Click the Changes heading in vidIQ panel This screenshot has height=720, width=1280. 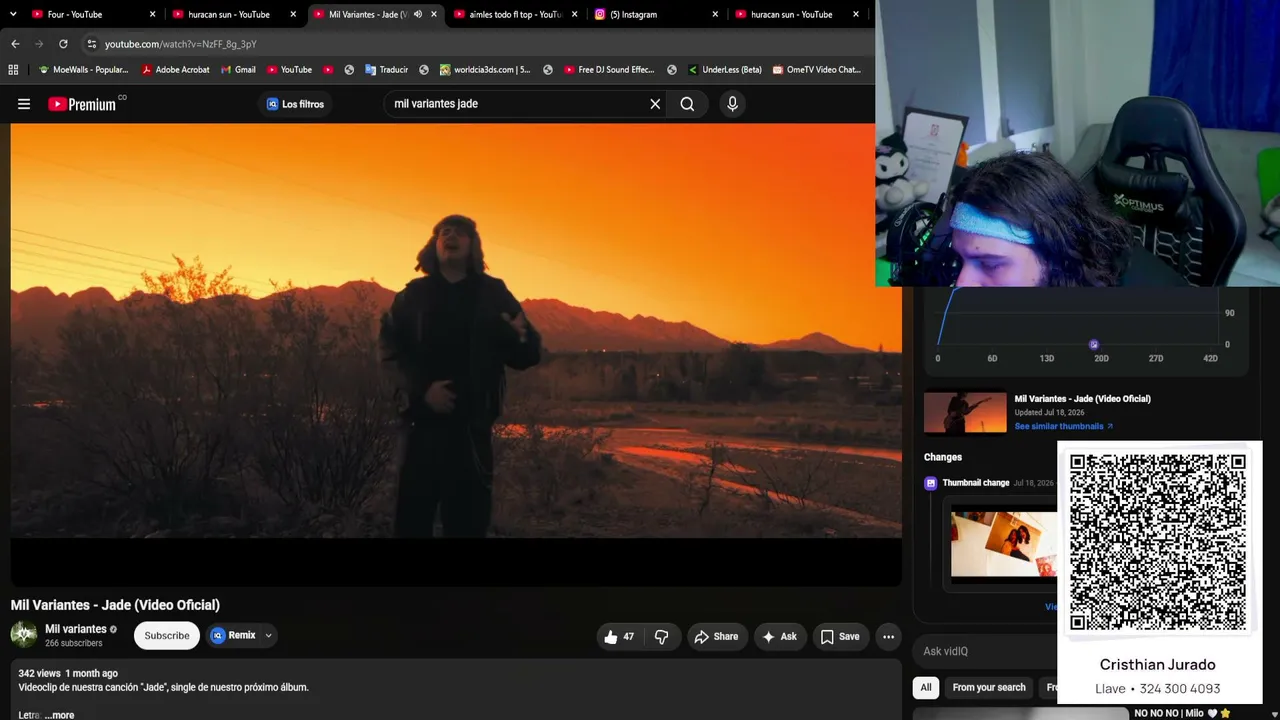point(943,457)
